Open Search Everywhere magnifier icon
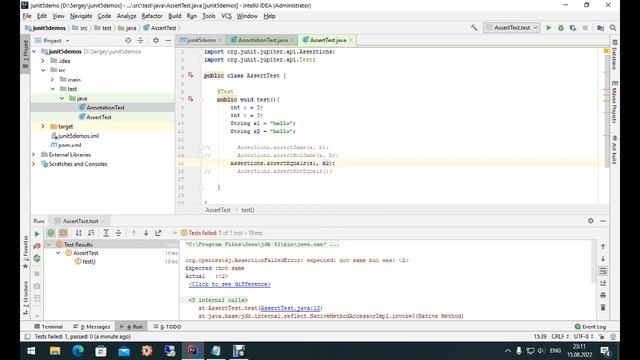Image resolution: width=640 pixels, height=360 pixels. [x=613, y=28]
